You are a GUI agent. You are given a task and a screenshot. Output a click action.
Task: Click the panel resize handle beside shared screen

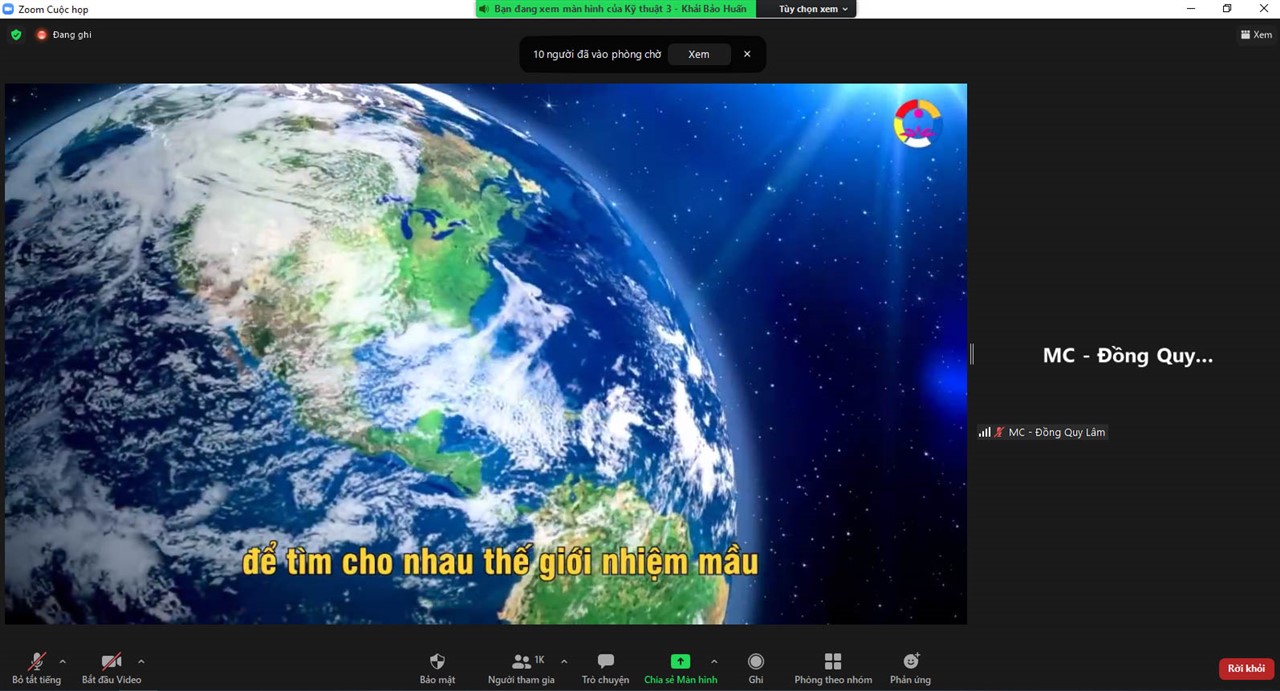(971, 354)
